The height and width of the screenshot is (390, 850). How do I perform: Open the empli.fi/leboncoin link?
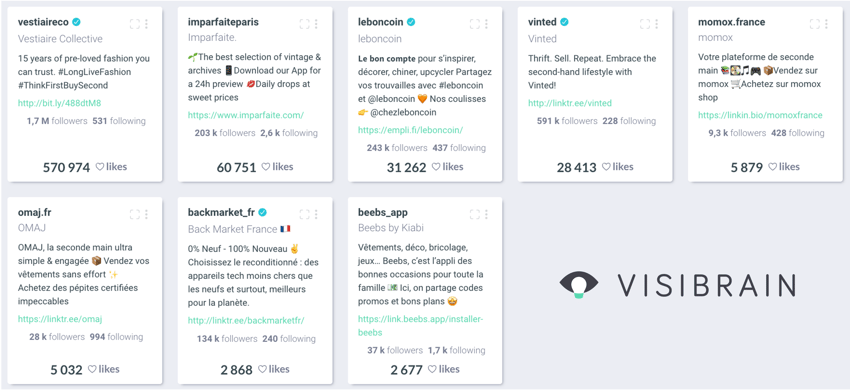[x=410, y=130]
